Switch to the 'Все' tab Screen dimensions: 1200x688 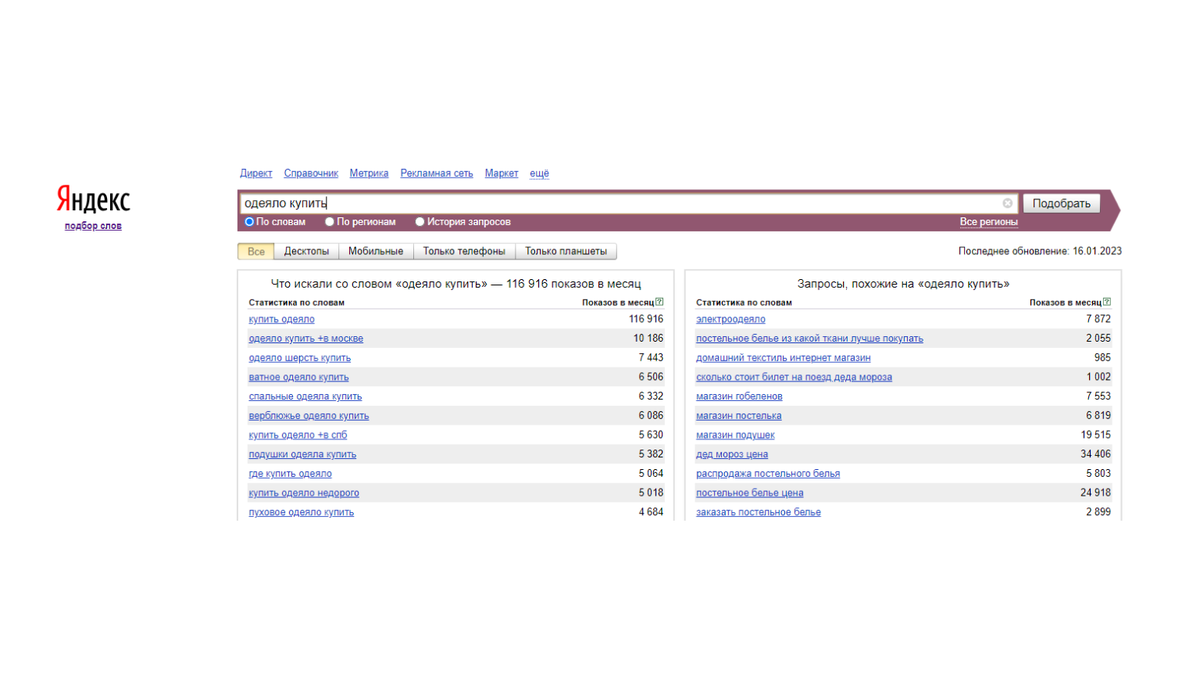pos(256,251)
